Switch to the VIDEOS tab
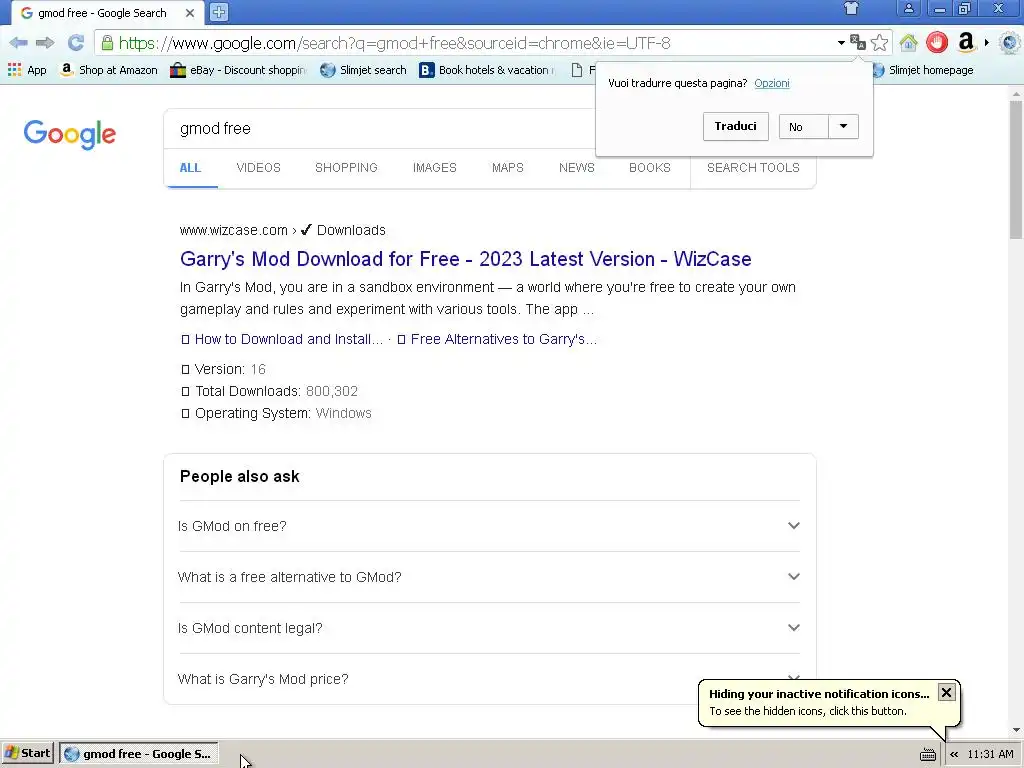Viewport: 1024px width, 768px height. point(259,168)
